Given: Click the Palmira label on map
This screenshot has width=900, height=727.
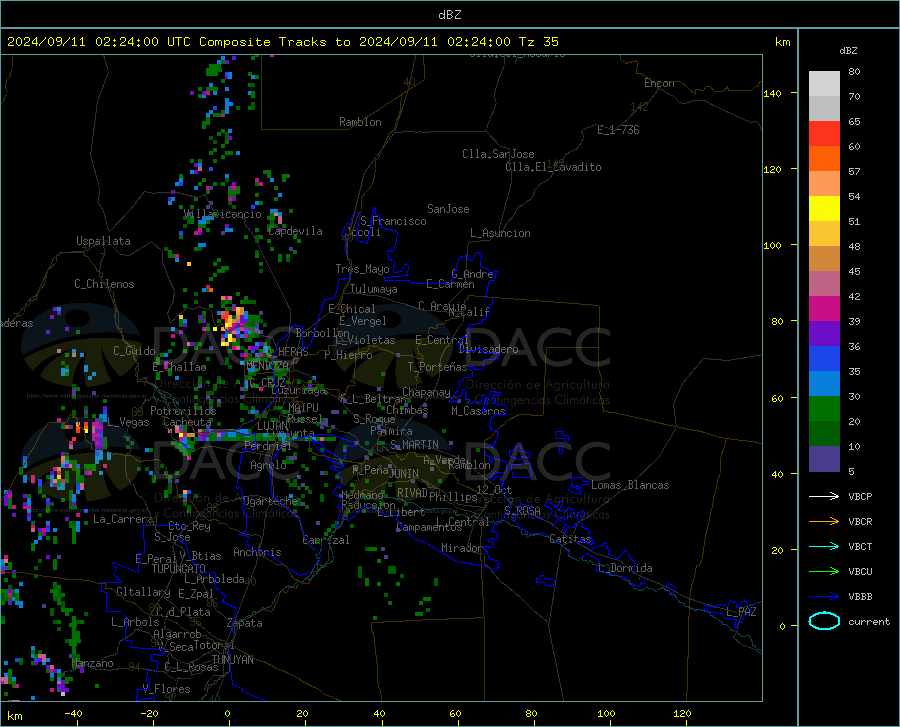Looking at the screenshot, I should (x=391, y=430).
